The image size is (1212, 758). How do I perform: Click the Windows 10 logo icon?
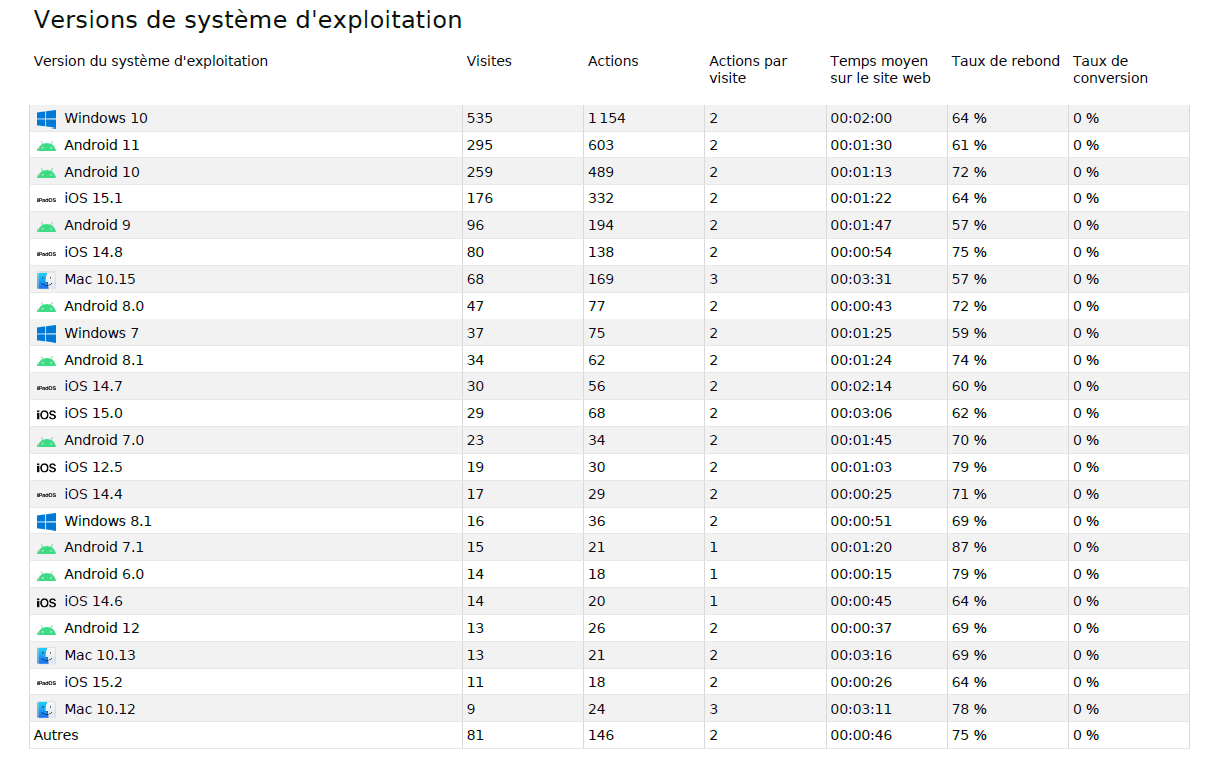pyautogui.click(x=46, y=119)
